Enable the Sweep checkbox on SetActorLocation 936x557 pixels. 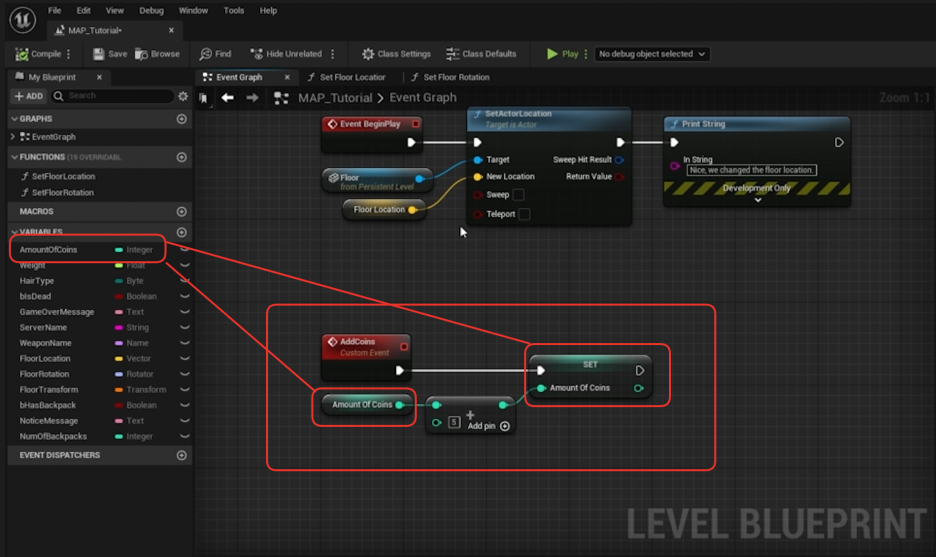[519, 195]
